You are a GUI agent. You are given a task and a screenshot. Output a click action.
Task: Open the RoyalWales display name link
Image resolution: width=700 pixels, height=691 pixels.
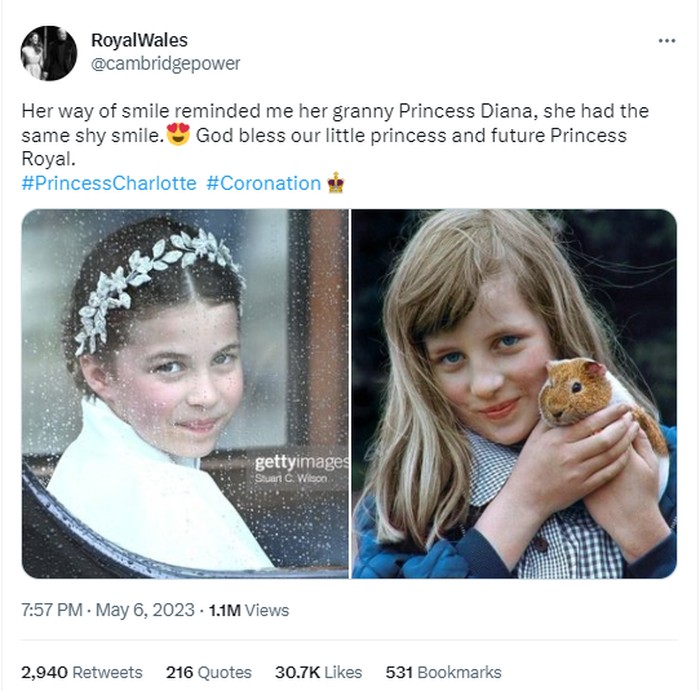click(x=139, y=40)
